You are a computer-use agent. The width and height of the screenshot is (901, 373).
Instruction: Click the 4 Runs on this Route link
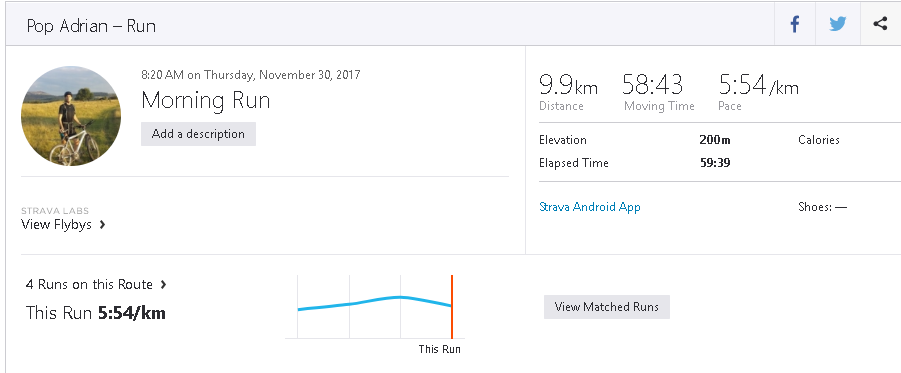point(89,284)
